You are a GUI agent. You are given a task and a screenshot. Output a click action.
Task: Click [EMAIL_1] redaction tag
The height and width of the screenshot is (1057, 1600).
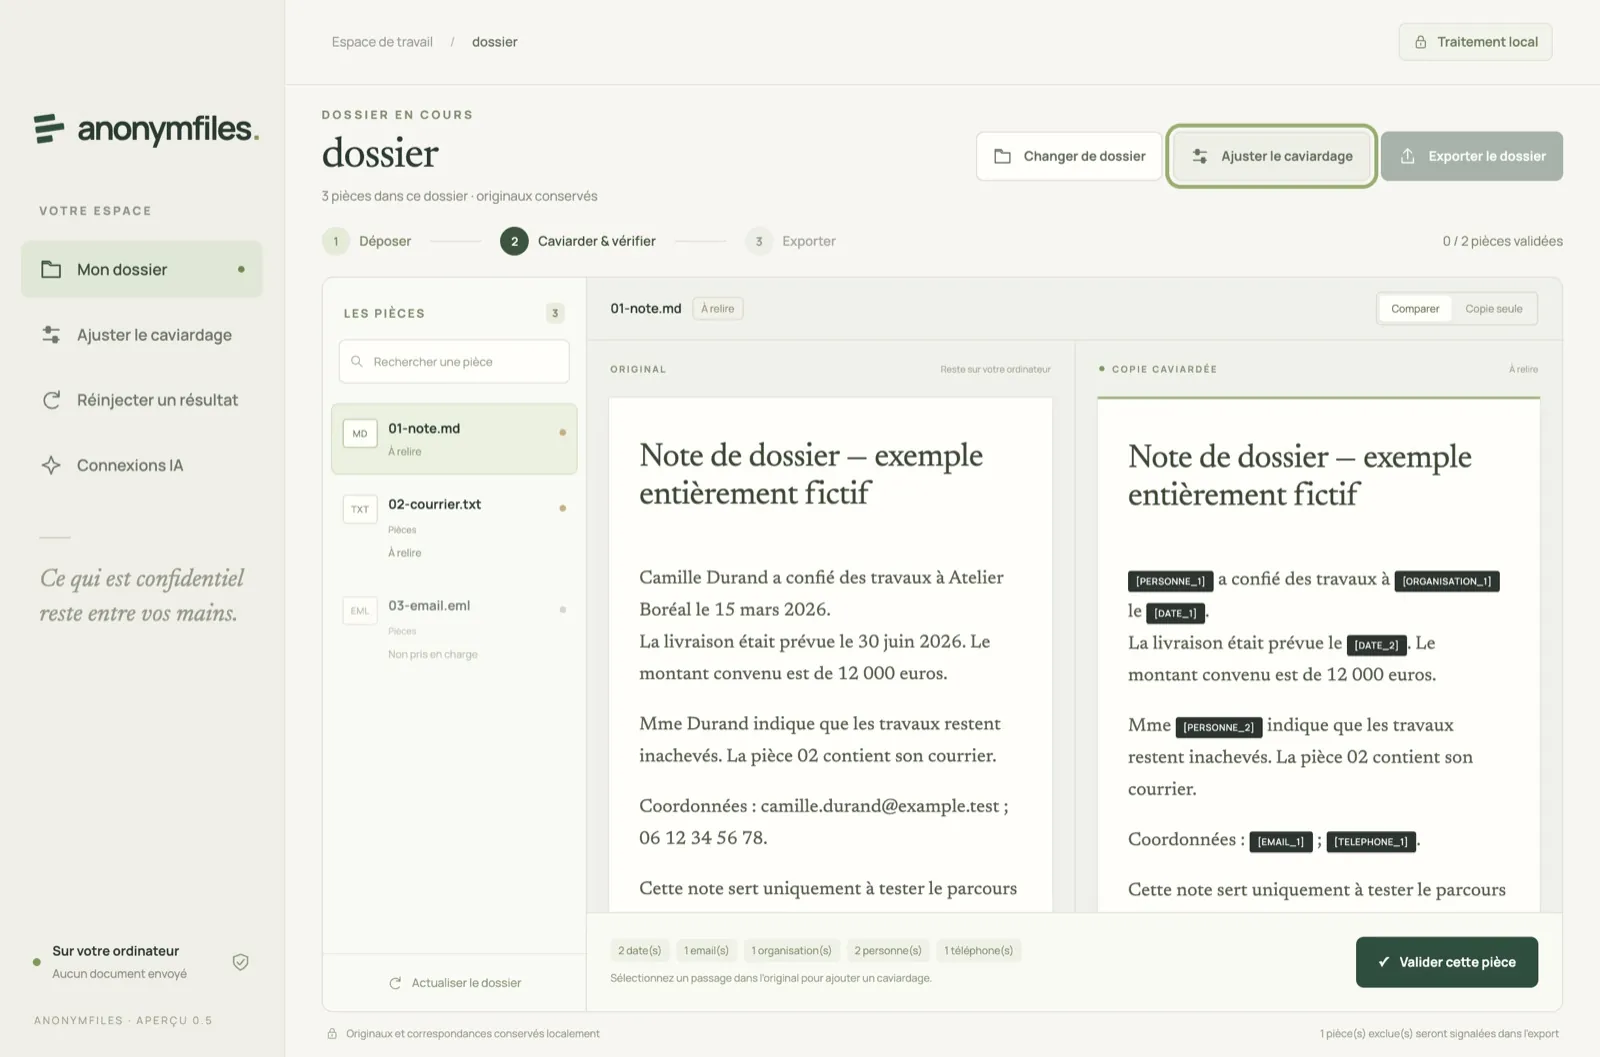point(1281,842)
